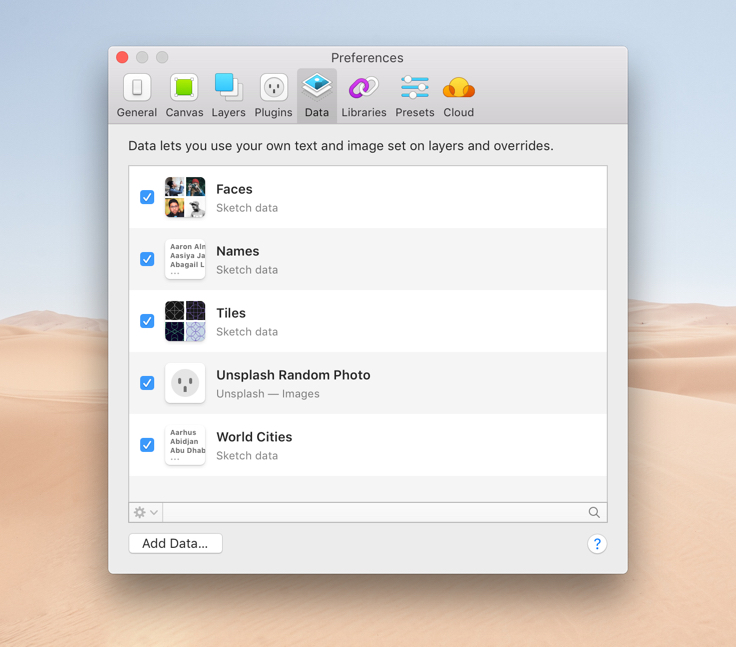Disable Unsplash Random Photo data
This screenshot has height=647, width=736.
pyautogui.click(x=147, y=383)
